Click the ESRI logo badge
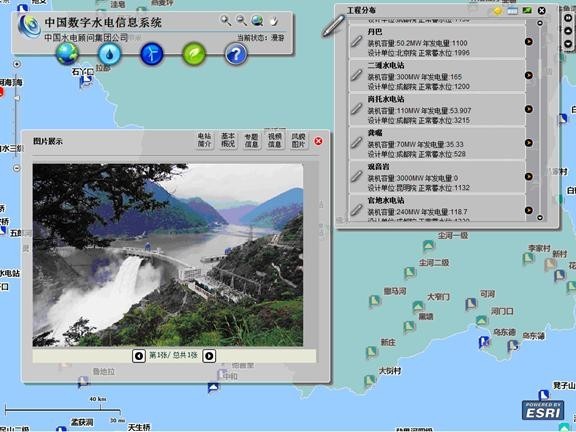This screenshot has width=576, height=432. pyautogui.click(x=543, y=410)
